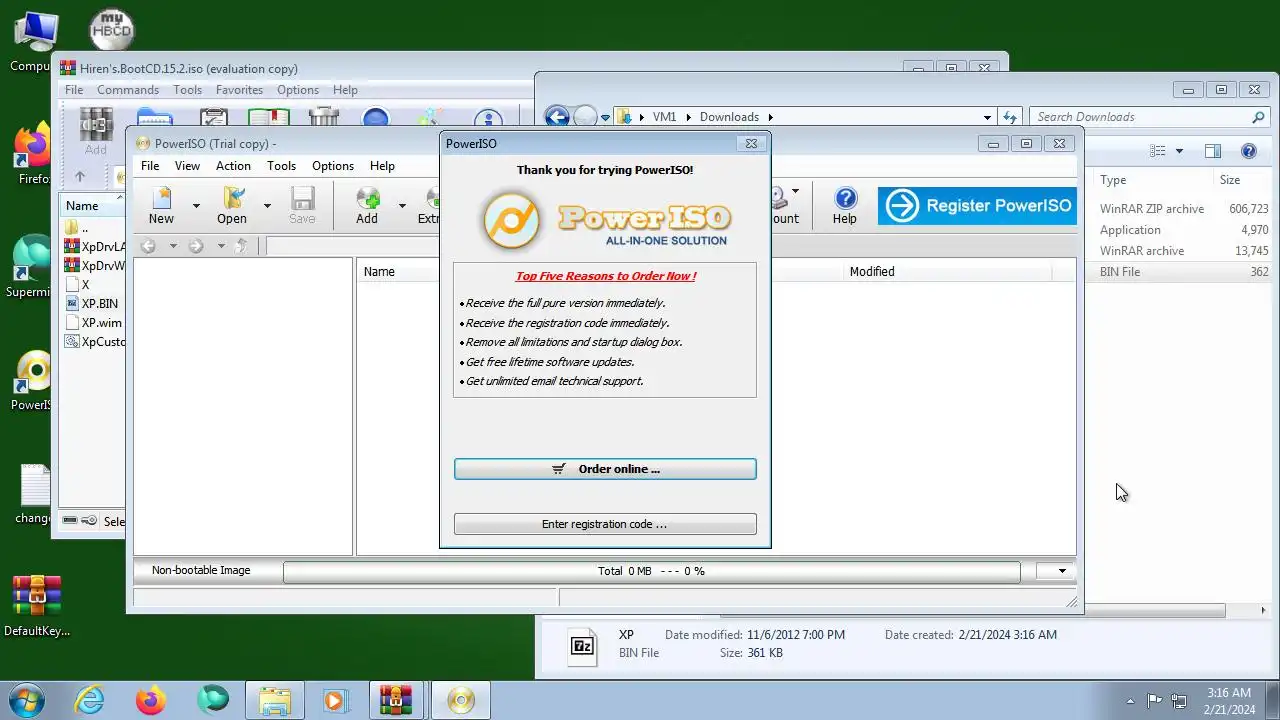Open the Explorer view options dropdown arrow
Image resolution: width=1280 pixels, height=720 pixels.
point(1179,151)
